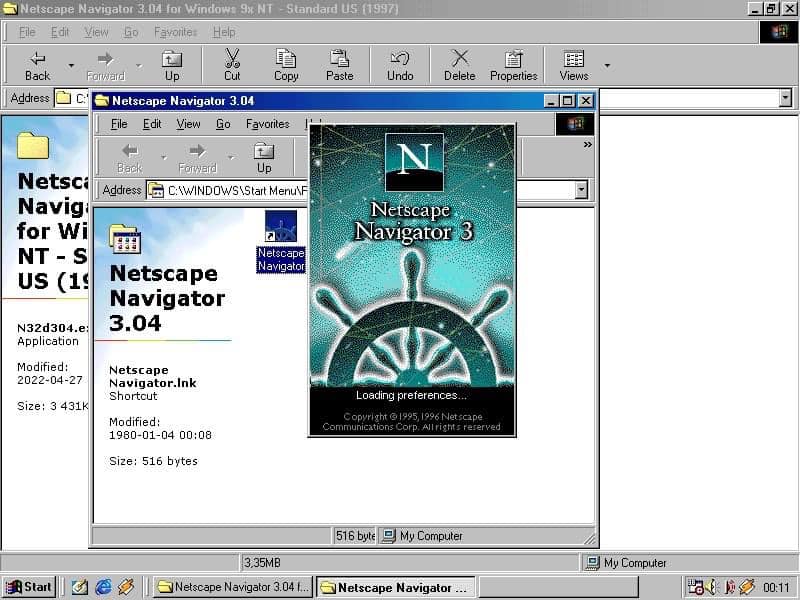Expand the Views dropdown arrow
Viewport: 800px width, 600px height.
(607, 66)
